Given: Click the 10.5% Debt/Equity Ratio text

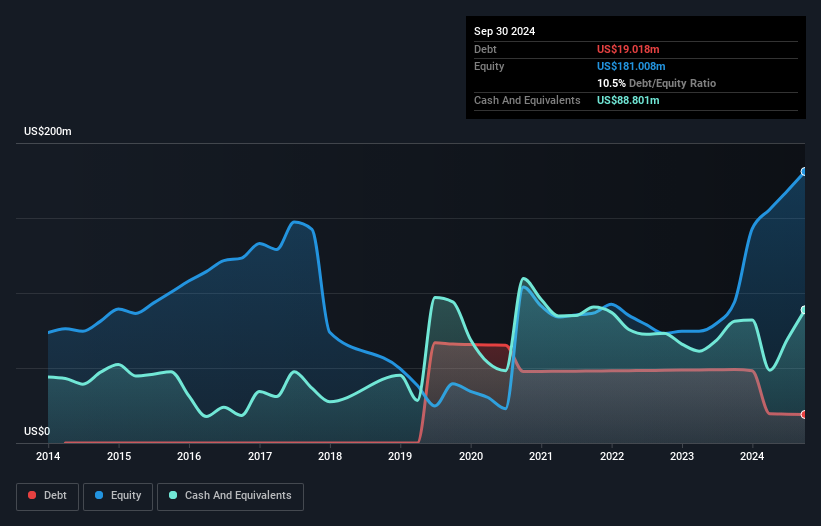Looking at the screenshot, I should (x=656, y=83).
